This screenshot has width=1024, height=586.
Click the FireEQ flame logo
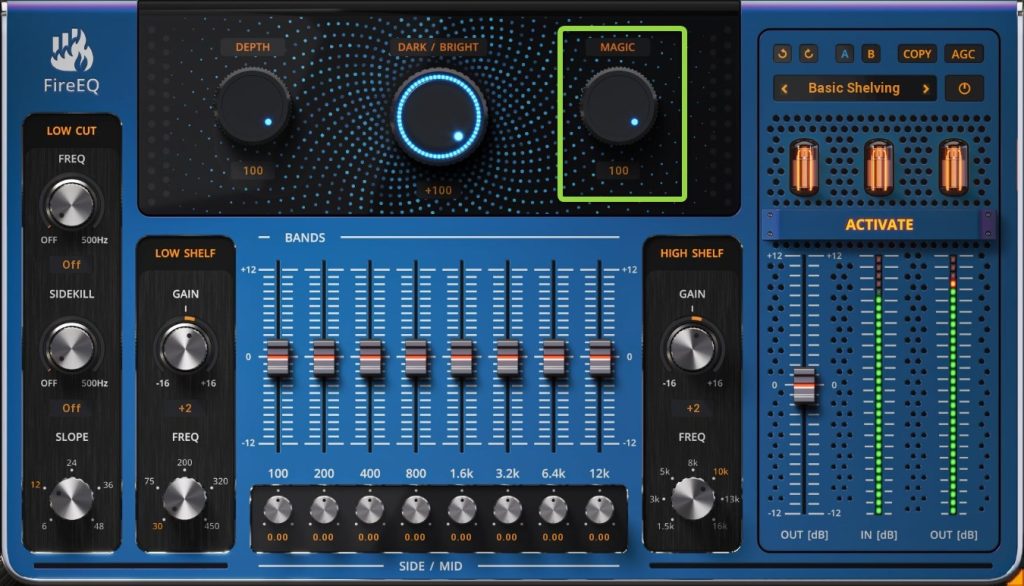[70, 50]
